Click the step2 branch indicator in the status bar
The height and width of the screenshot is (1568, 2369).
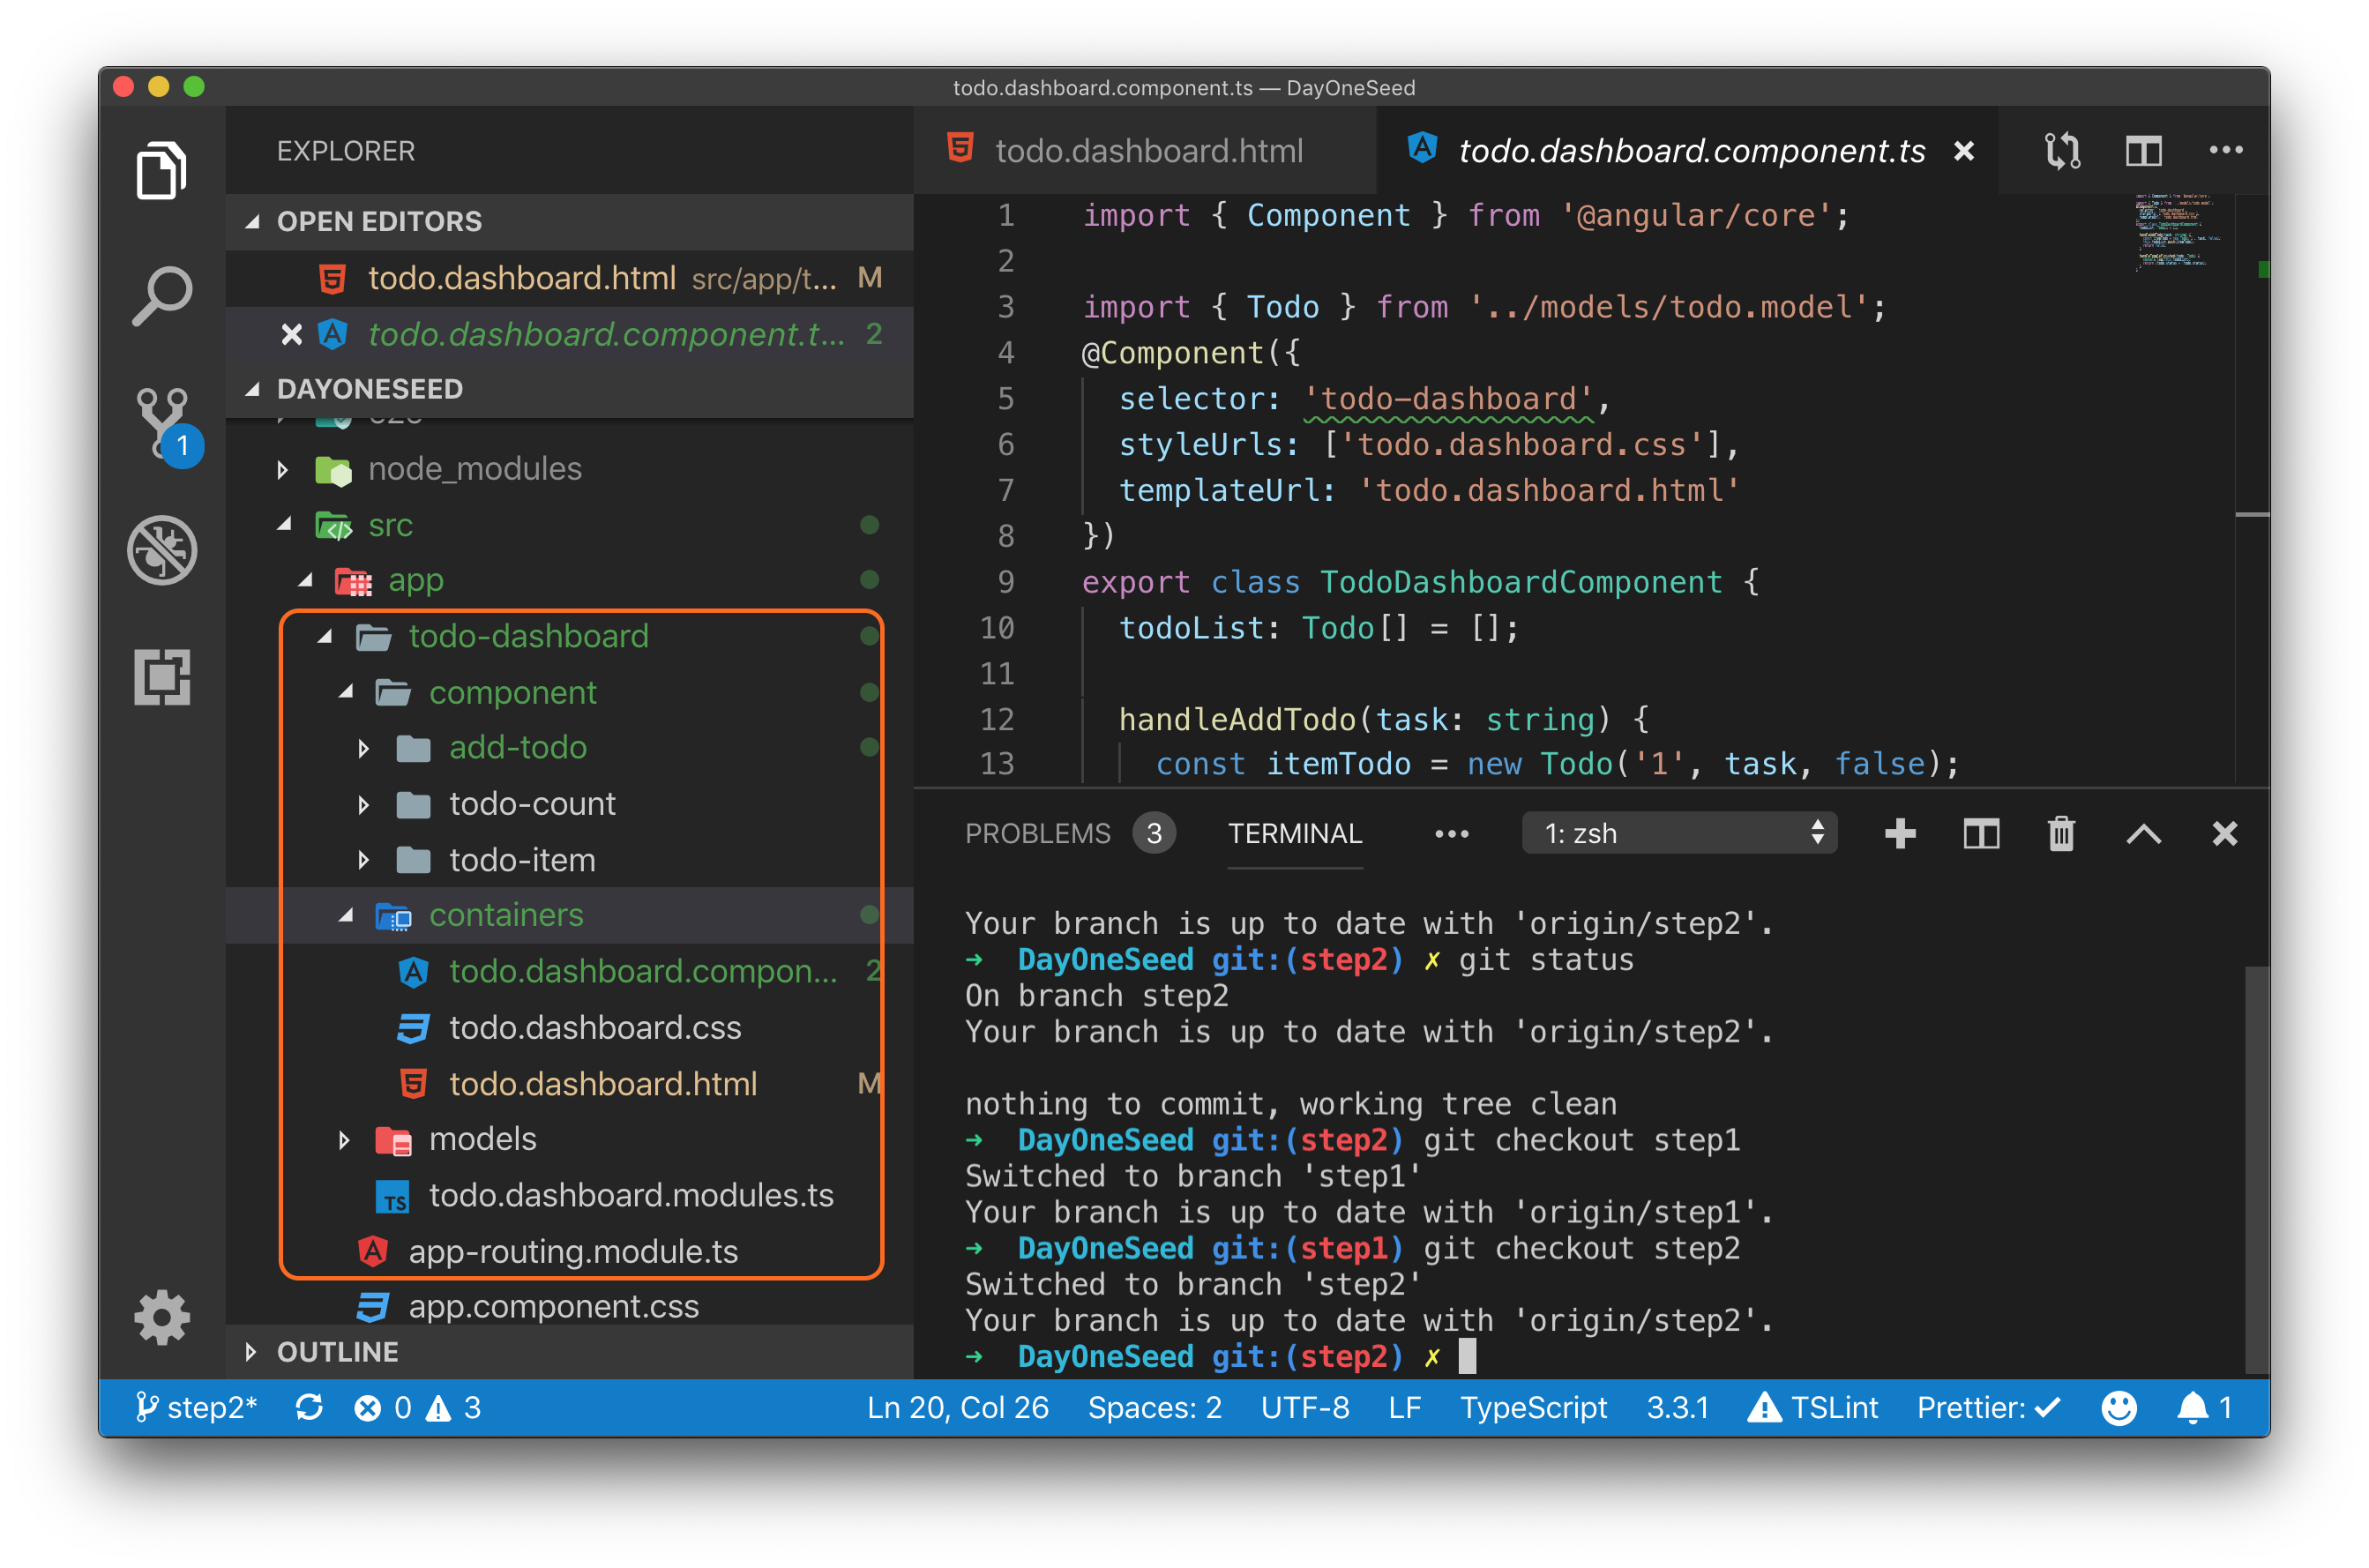196,1408
